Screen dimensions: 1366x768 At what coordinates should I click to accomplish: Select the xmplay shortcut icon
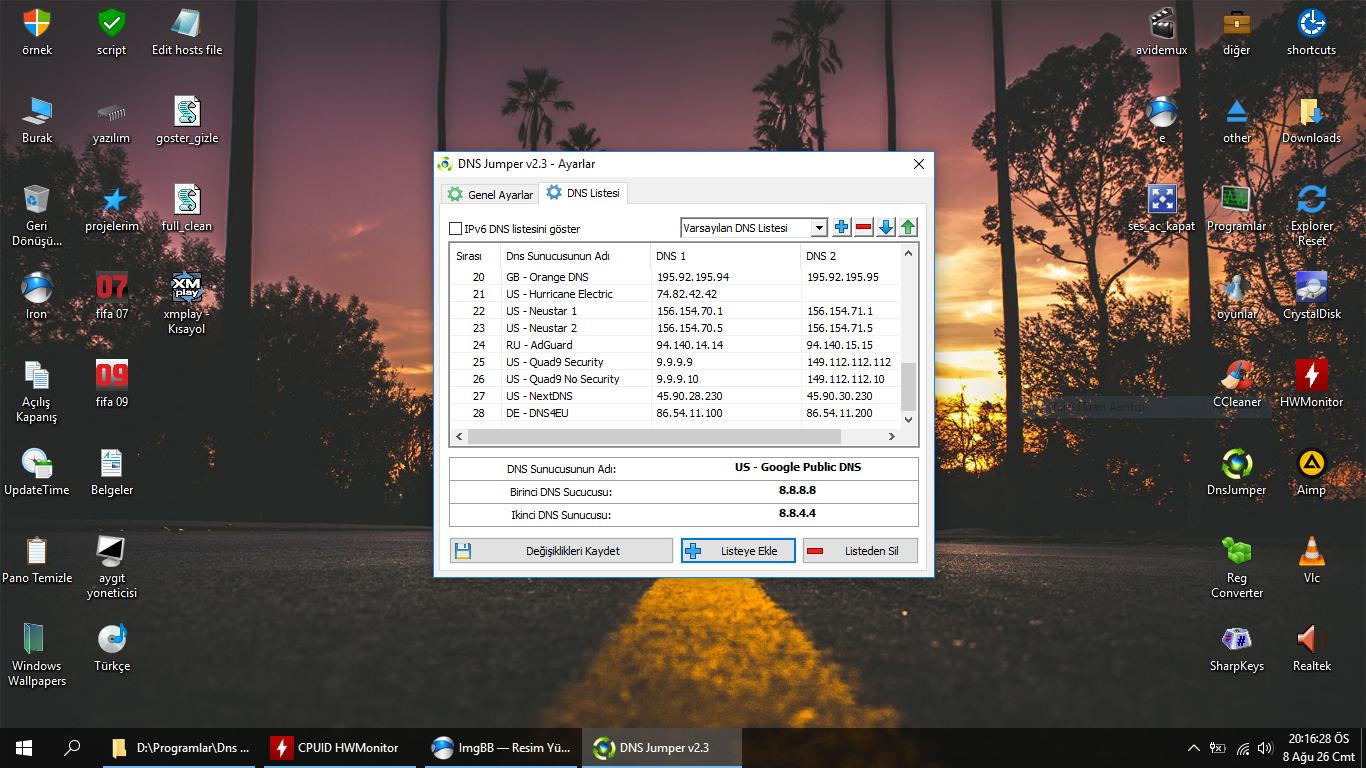[x=187, y=303]
